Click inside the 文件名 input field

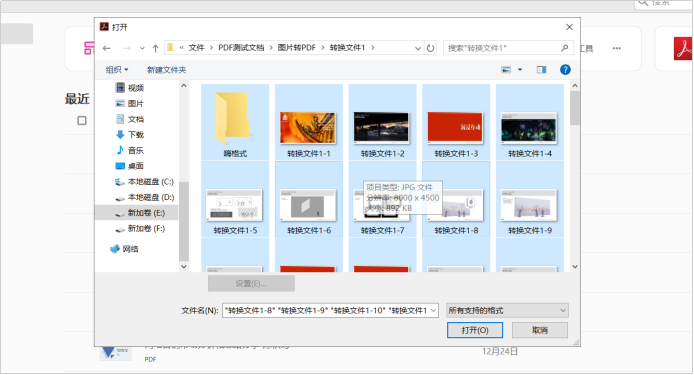point(326,310)
